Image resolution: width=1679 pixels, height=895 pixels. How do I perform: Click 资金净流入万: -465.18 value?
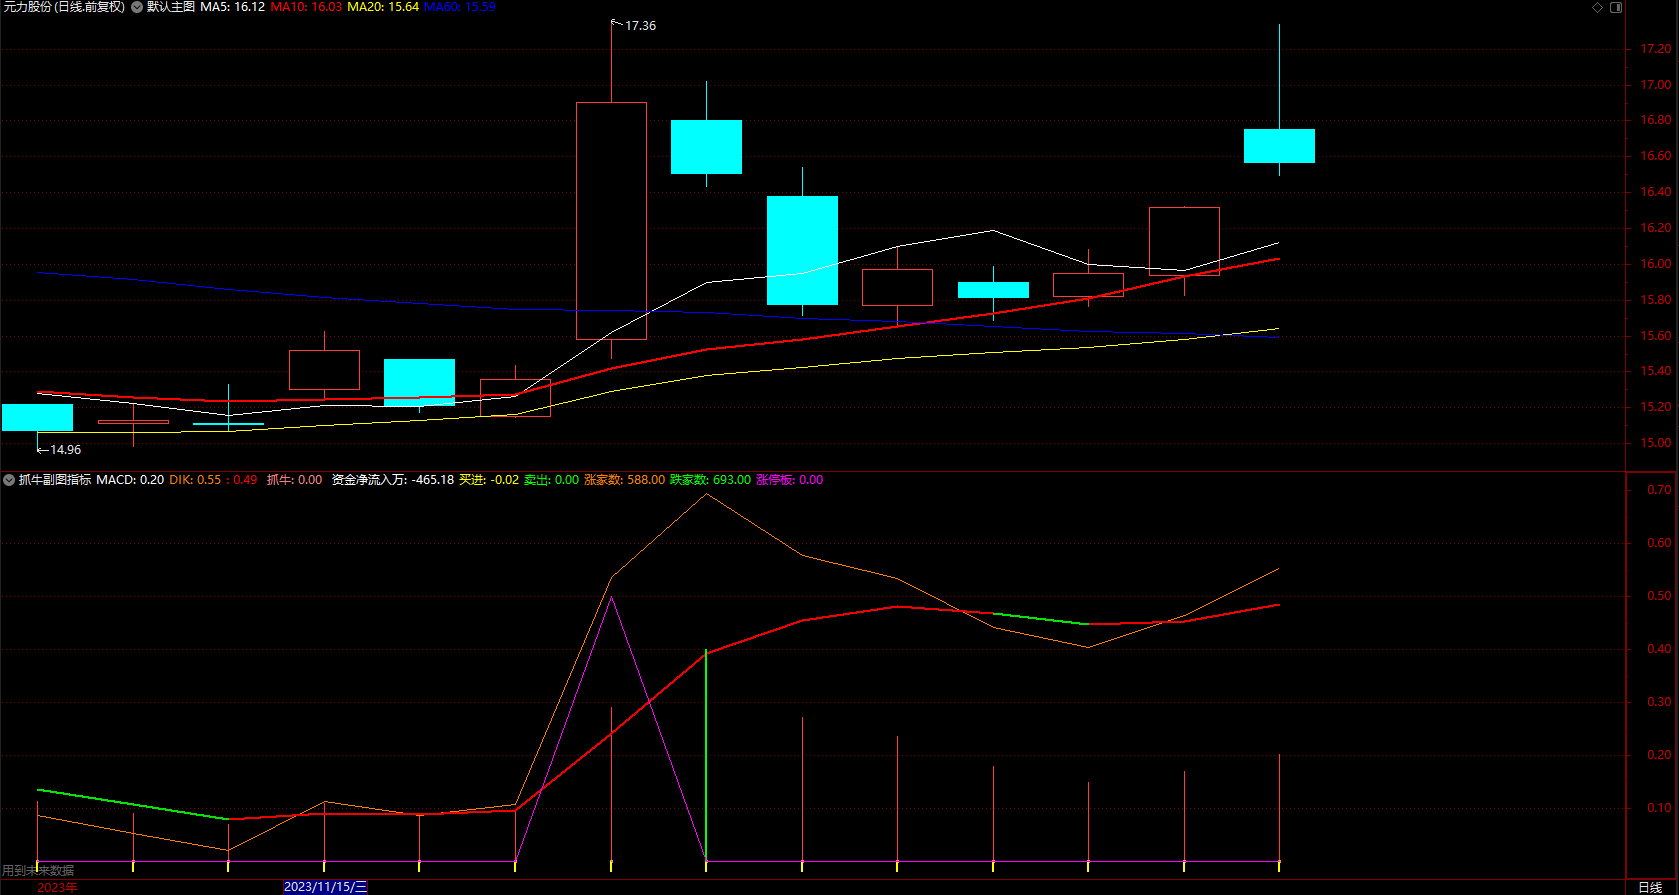click(393, 480)
